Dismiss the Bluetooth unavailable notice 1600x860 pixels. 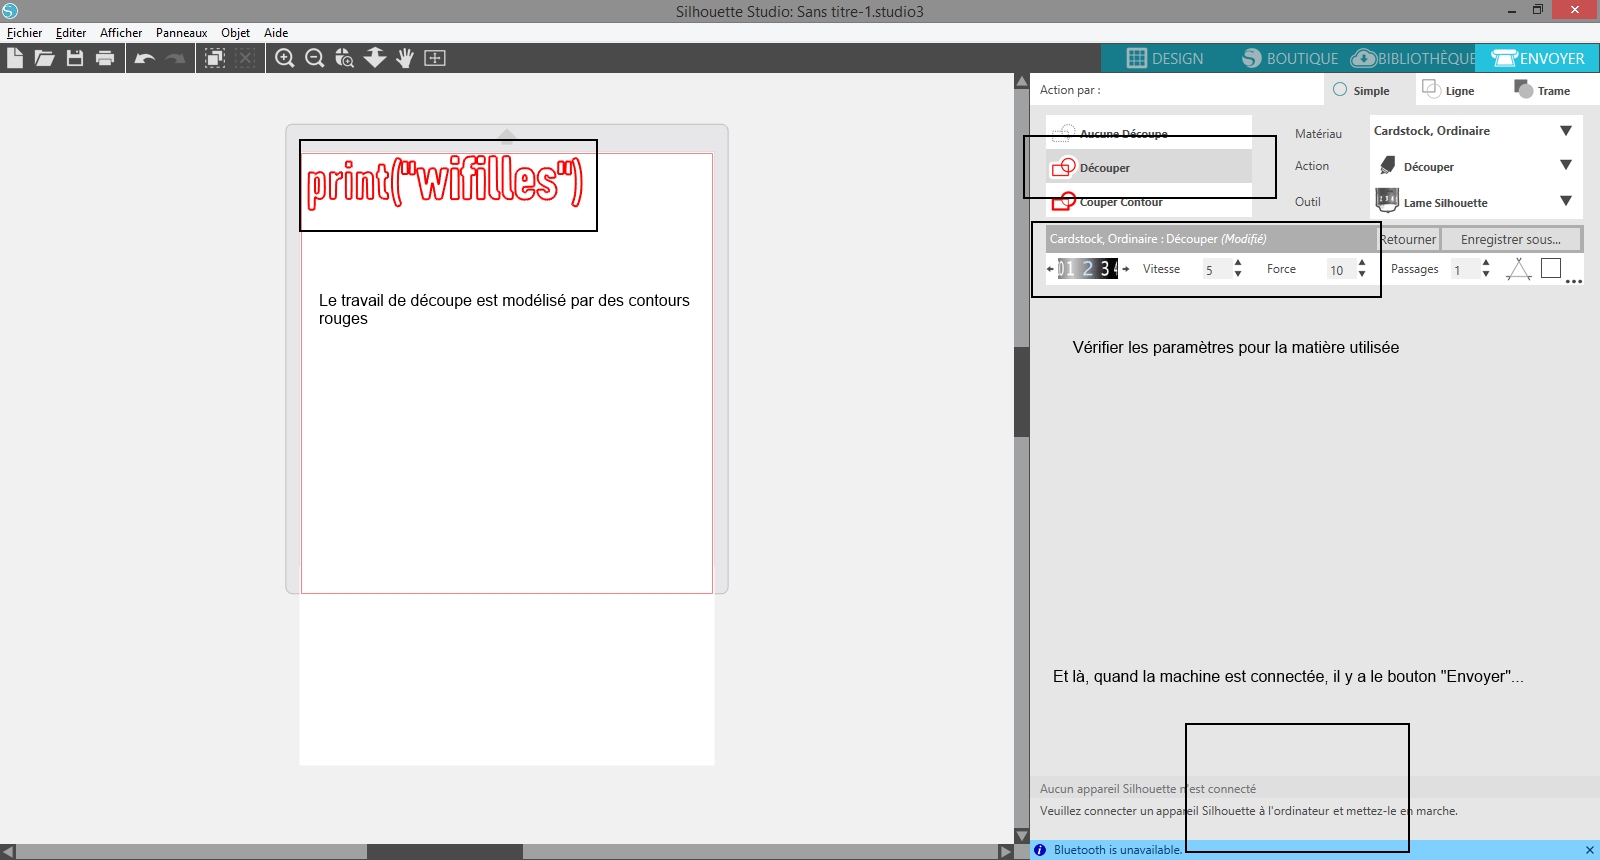(x=1590, y=850)
